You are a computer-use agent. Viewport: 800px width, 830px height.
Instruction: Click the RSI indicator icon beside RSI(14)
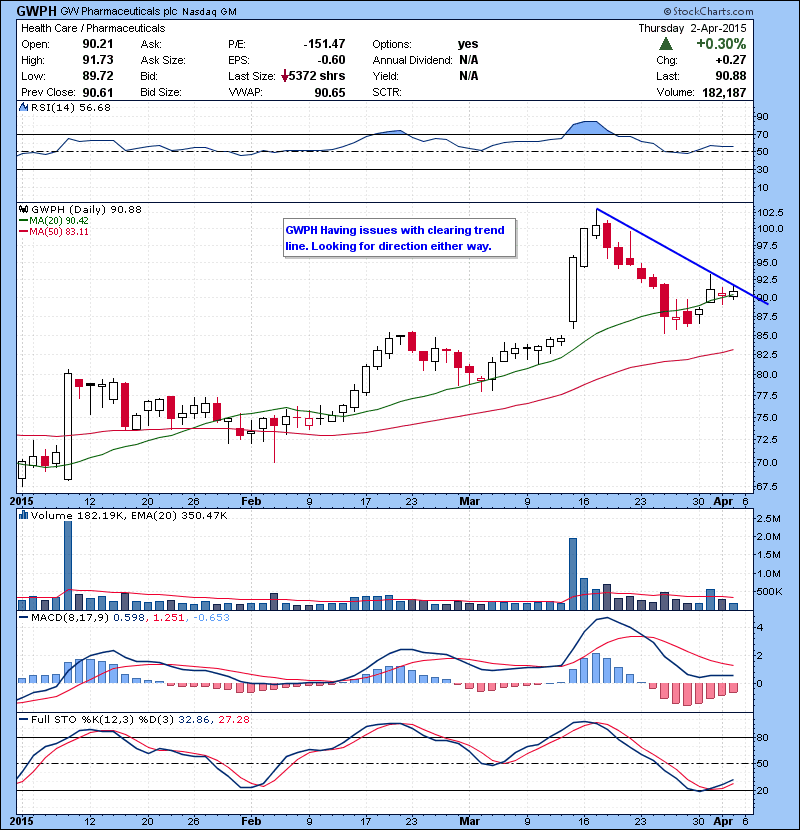pyautogui.click(x=23, y=107)
